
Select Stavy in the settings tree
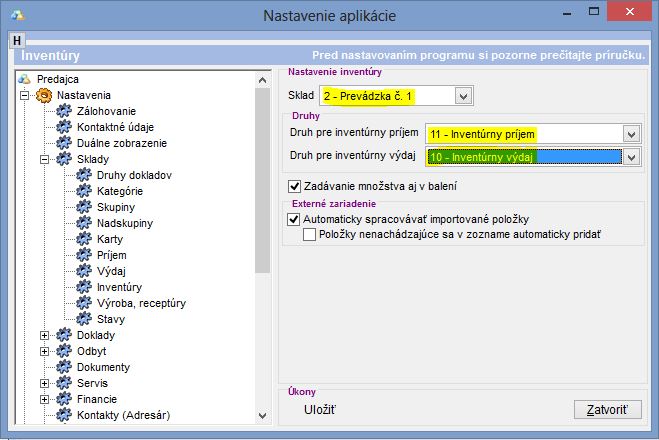click(x=111, y=319)
